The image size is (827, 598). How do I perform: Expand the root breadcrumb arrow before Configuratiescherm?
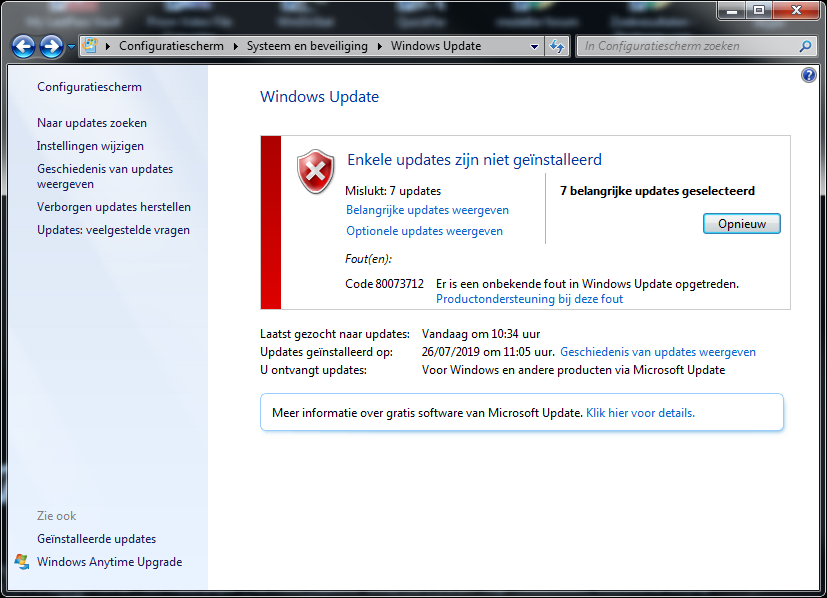click(x=108, y=46)
